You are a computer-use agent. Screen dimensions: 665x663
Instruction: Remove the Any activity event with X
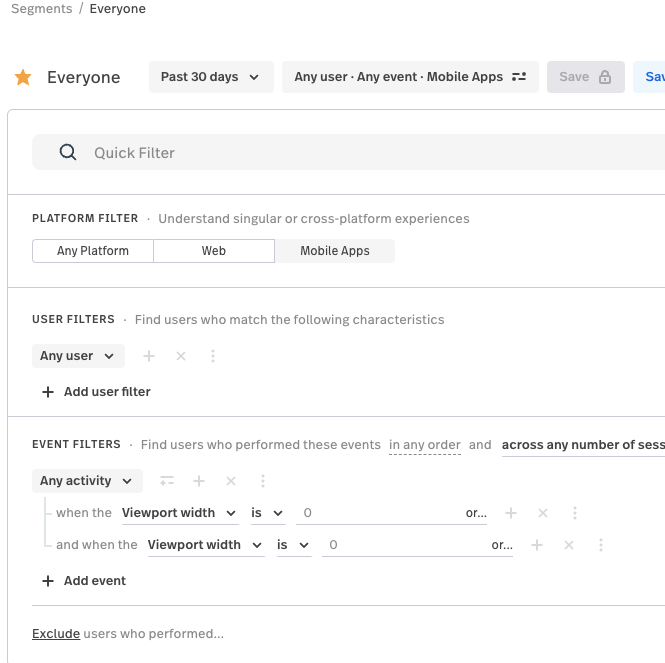(231, 481)
